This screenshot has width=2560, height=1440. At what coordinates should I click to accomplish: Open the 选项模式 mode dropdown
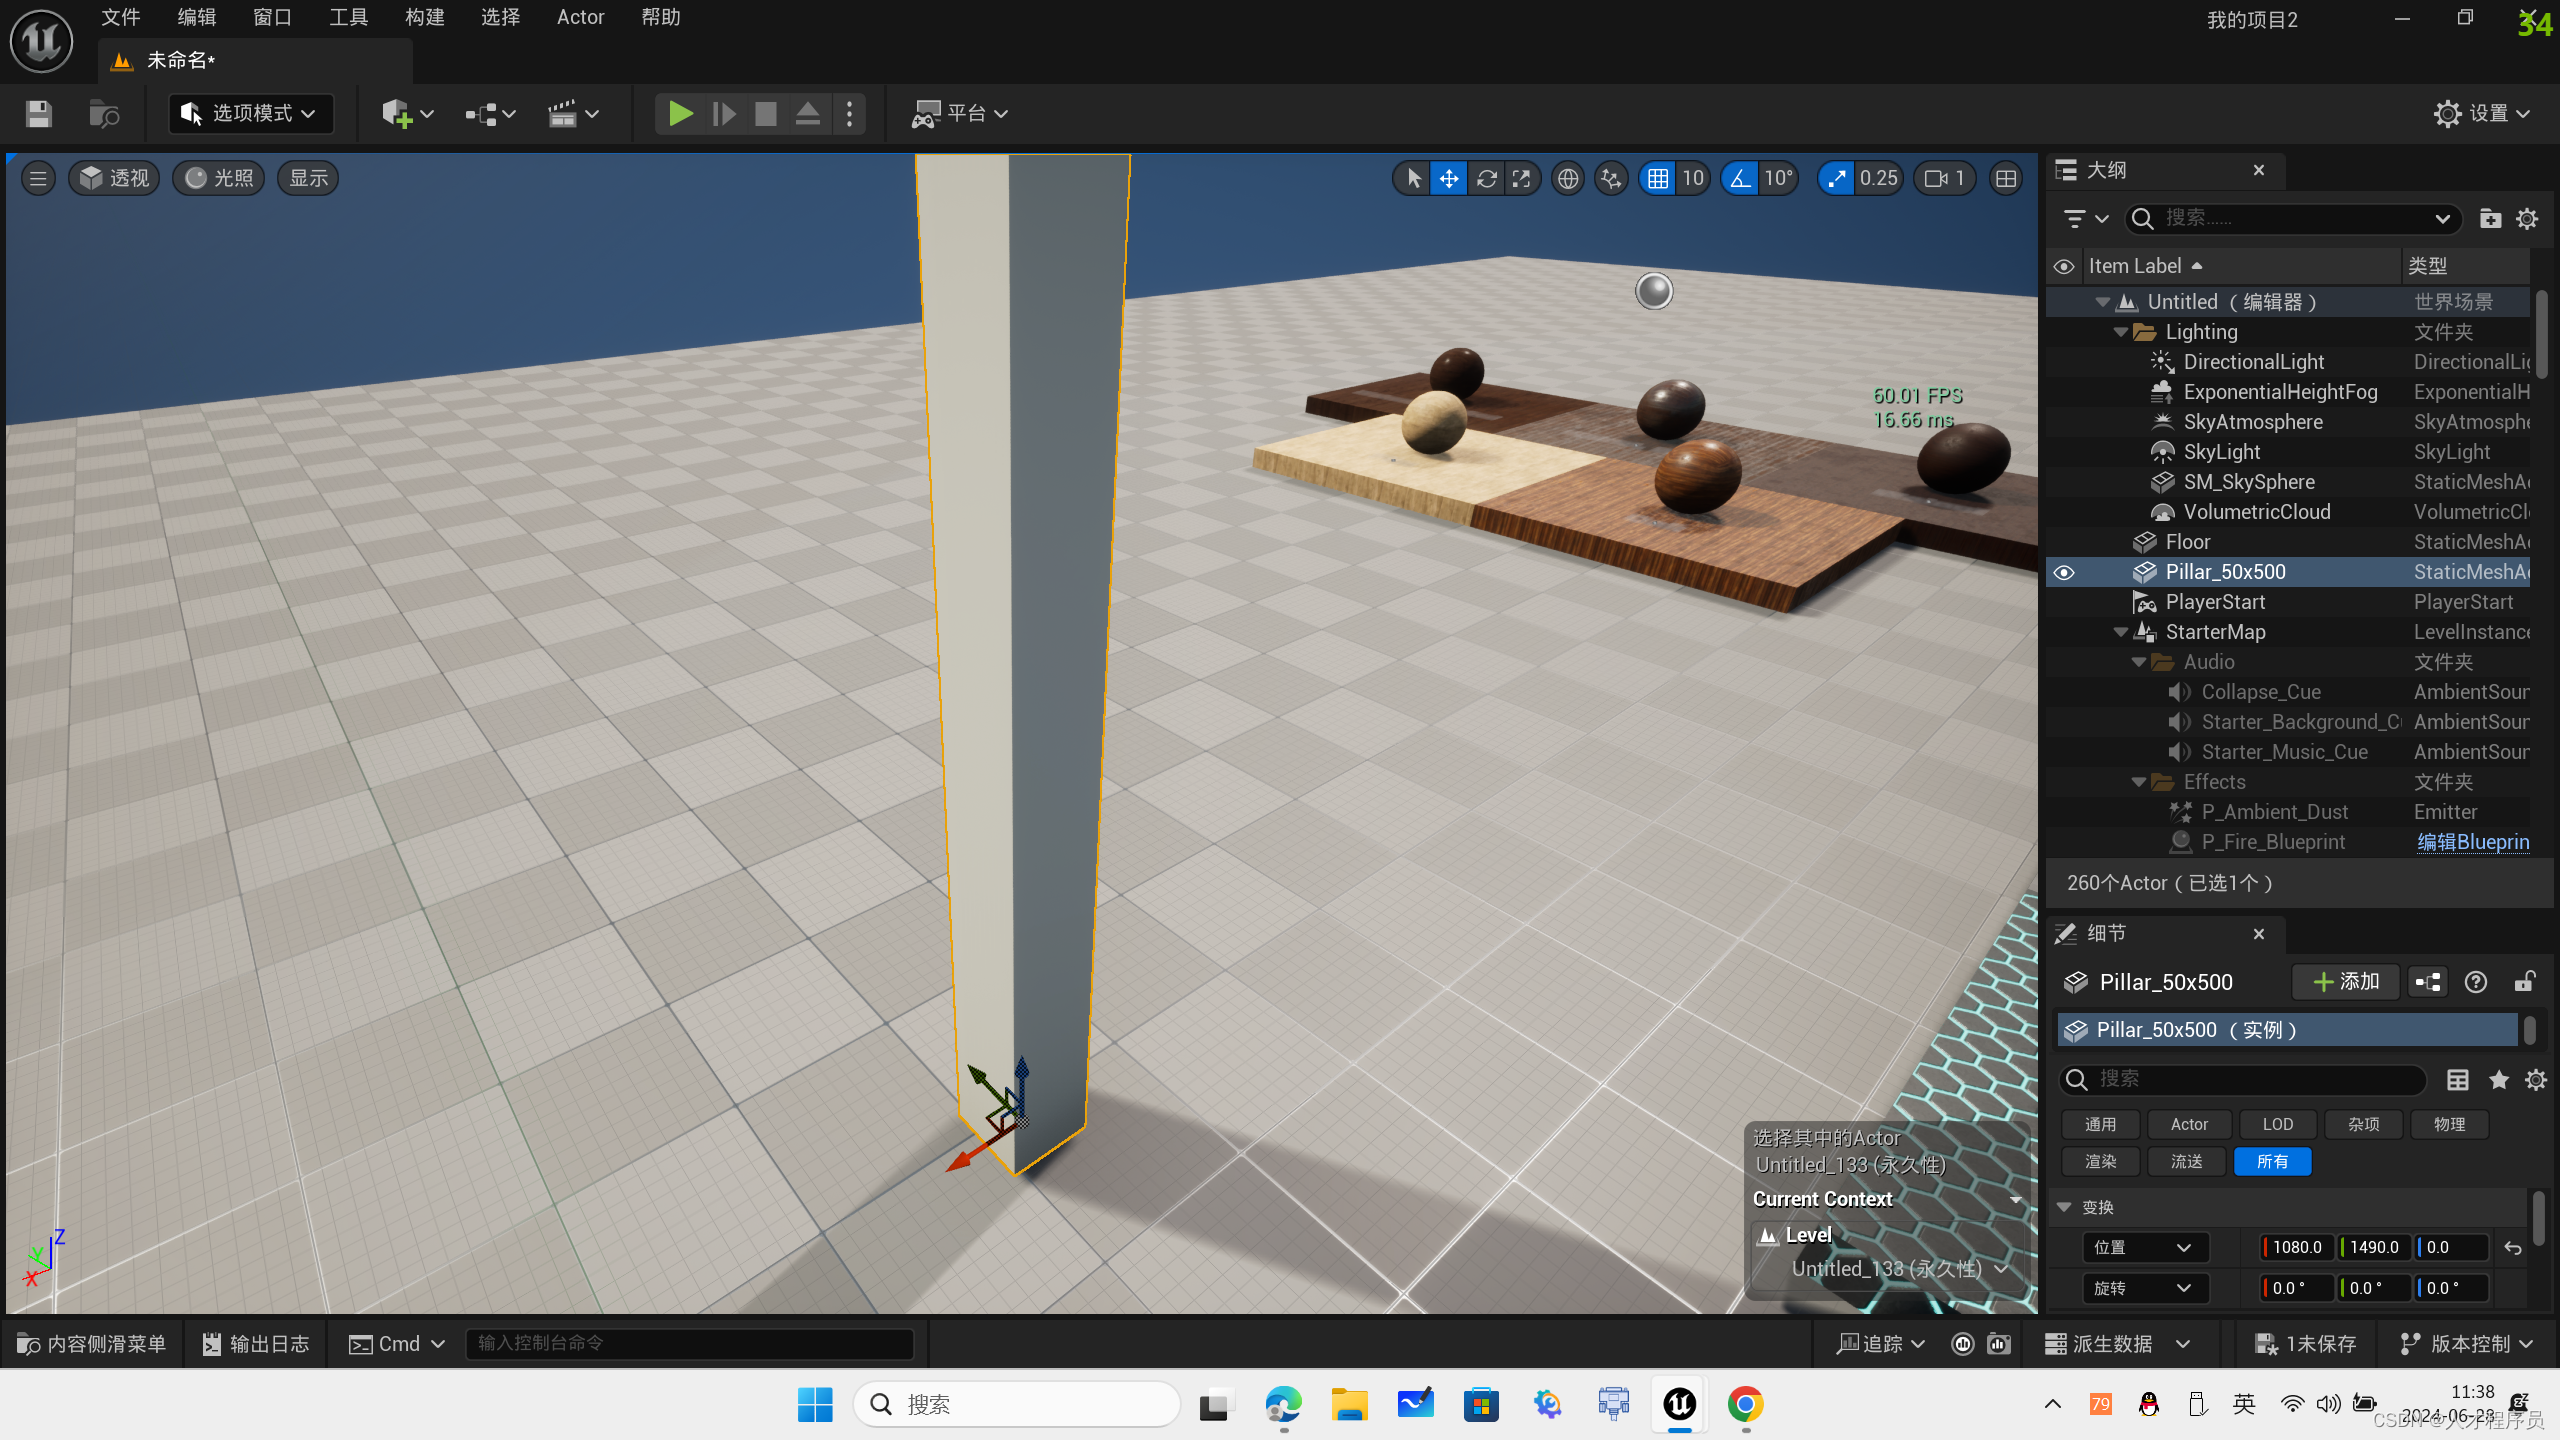click(251, 113)
